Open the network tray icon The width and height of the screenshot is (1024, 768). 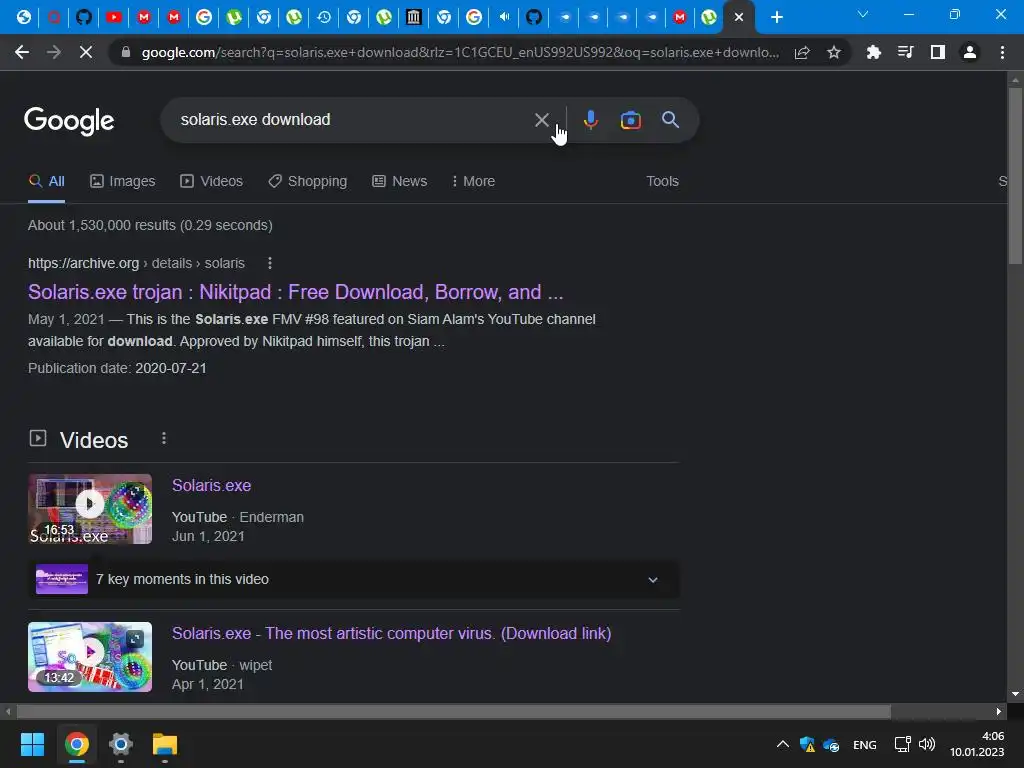[x=903, y=744]
